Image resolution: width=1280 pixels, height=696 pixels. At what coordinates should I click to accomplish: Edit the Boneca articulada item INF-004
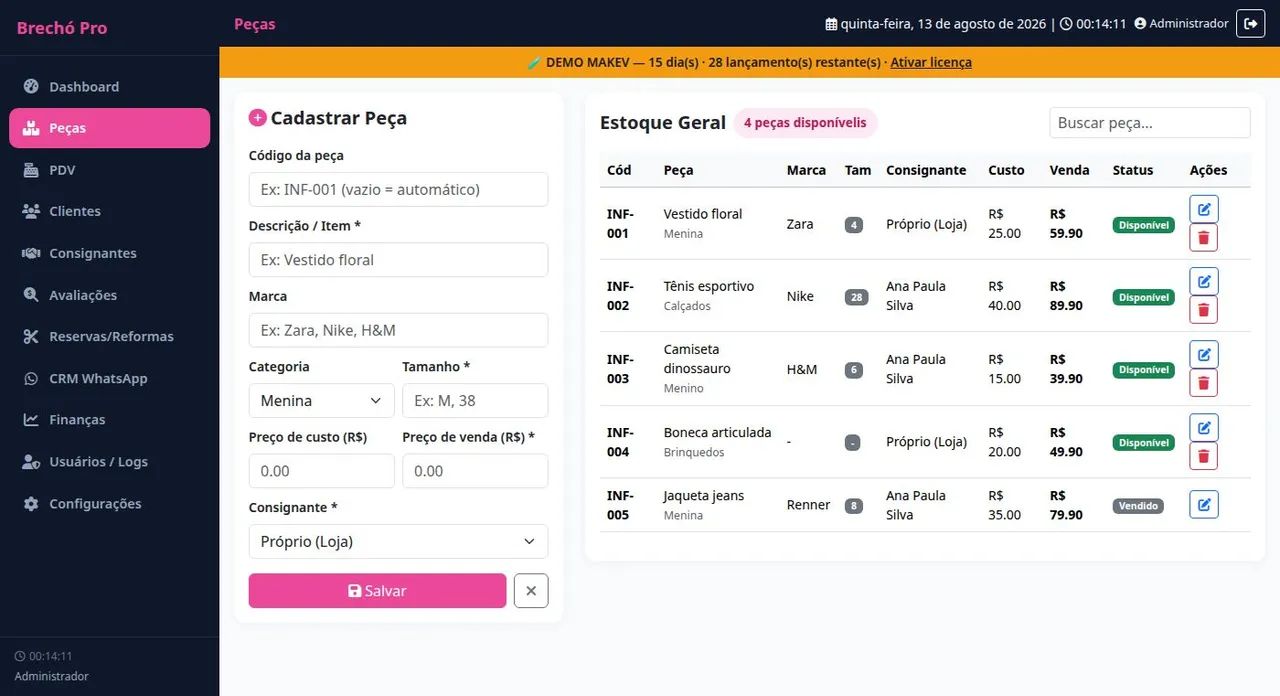click(x=1204, y=427)
